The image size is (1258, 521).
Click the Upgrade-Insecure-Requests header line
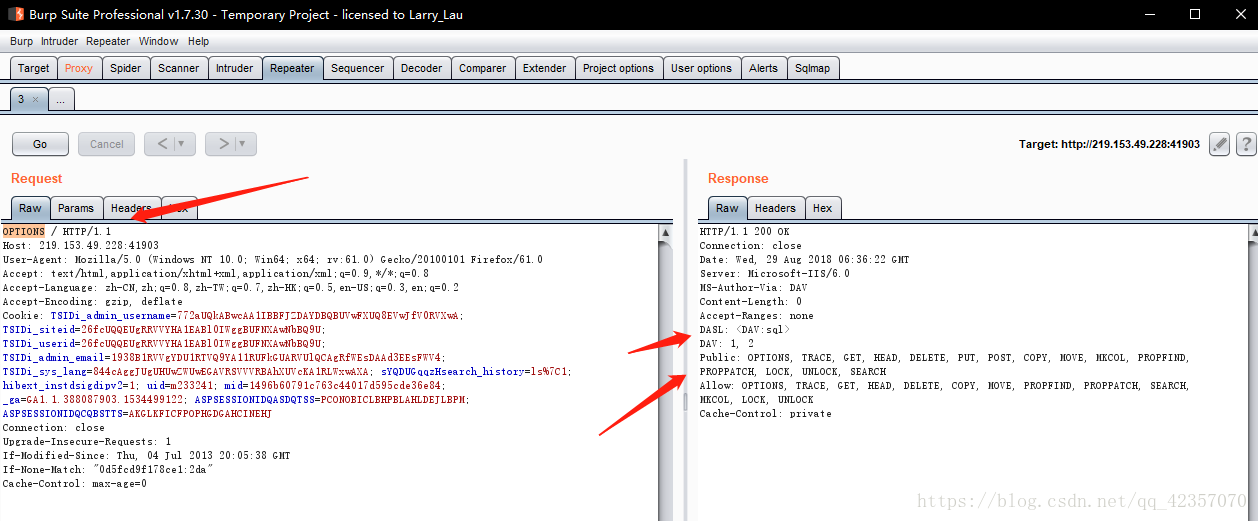86,441
